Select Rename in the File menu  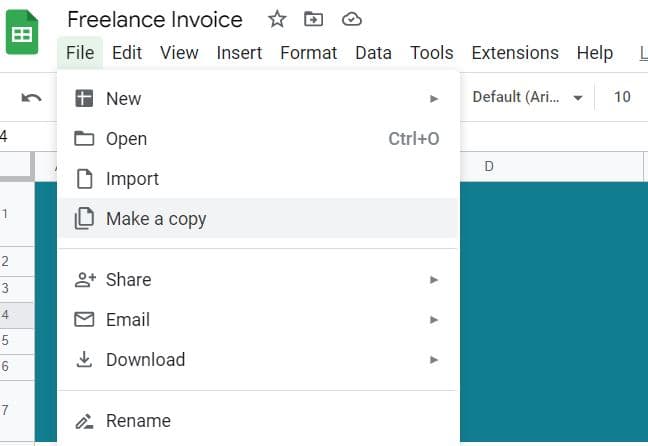coord(138,421)
